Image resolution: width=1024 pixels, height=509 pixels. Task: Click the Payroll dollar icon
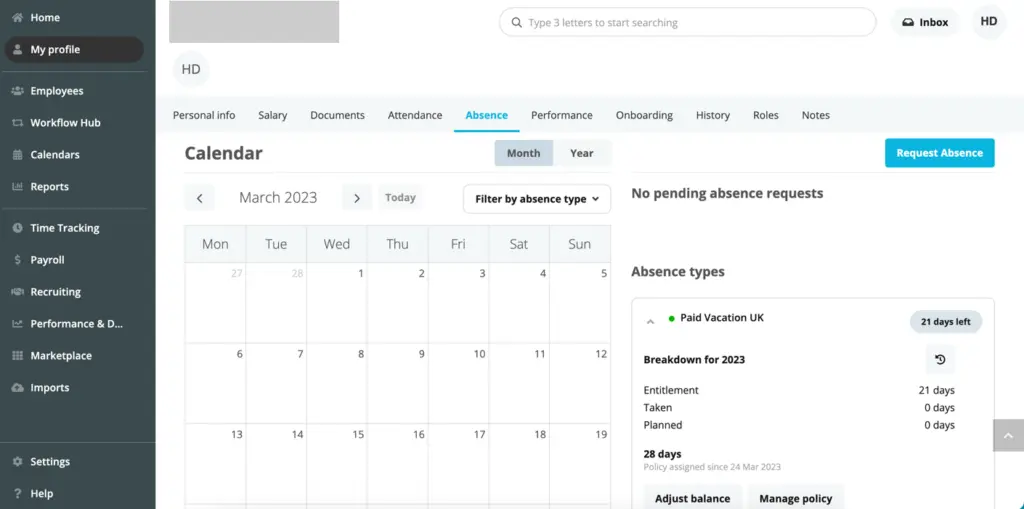click(x=18, y=260)
